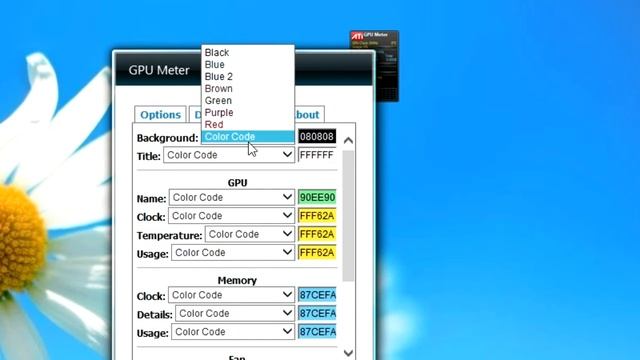The image size is (640, 360).
Task: Expand the Memory Clock color dropdown
Action: 231,295
